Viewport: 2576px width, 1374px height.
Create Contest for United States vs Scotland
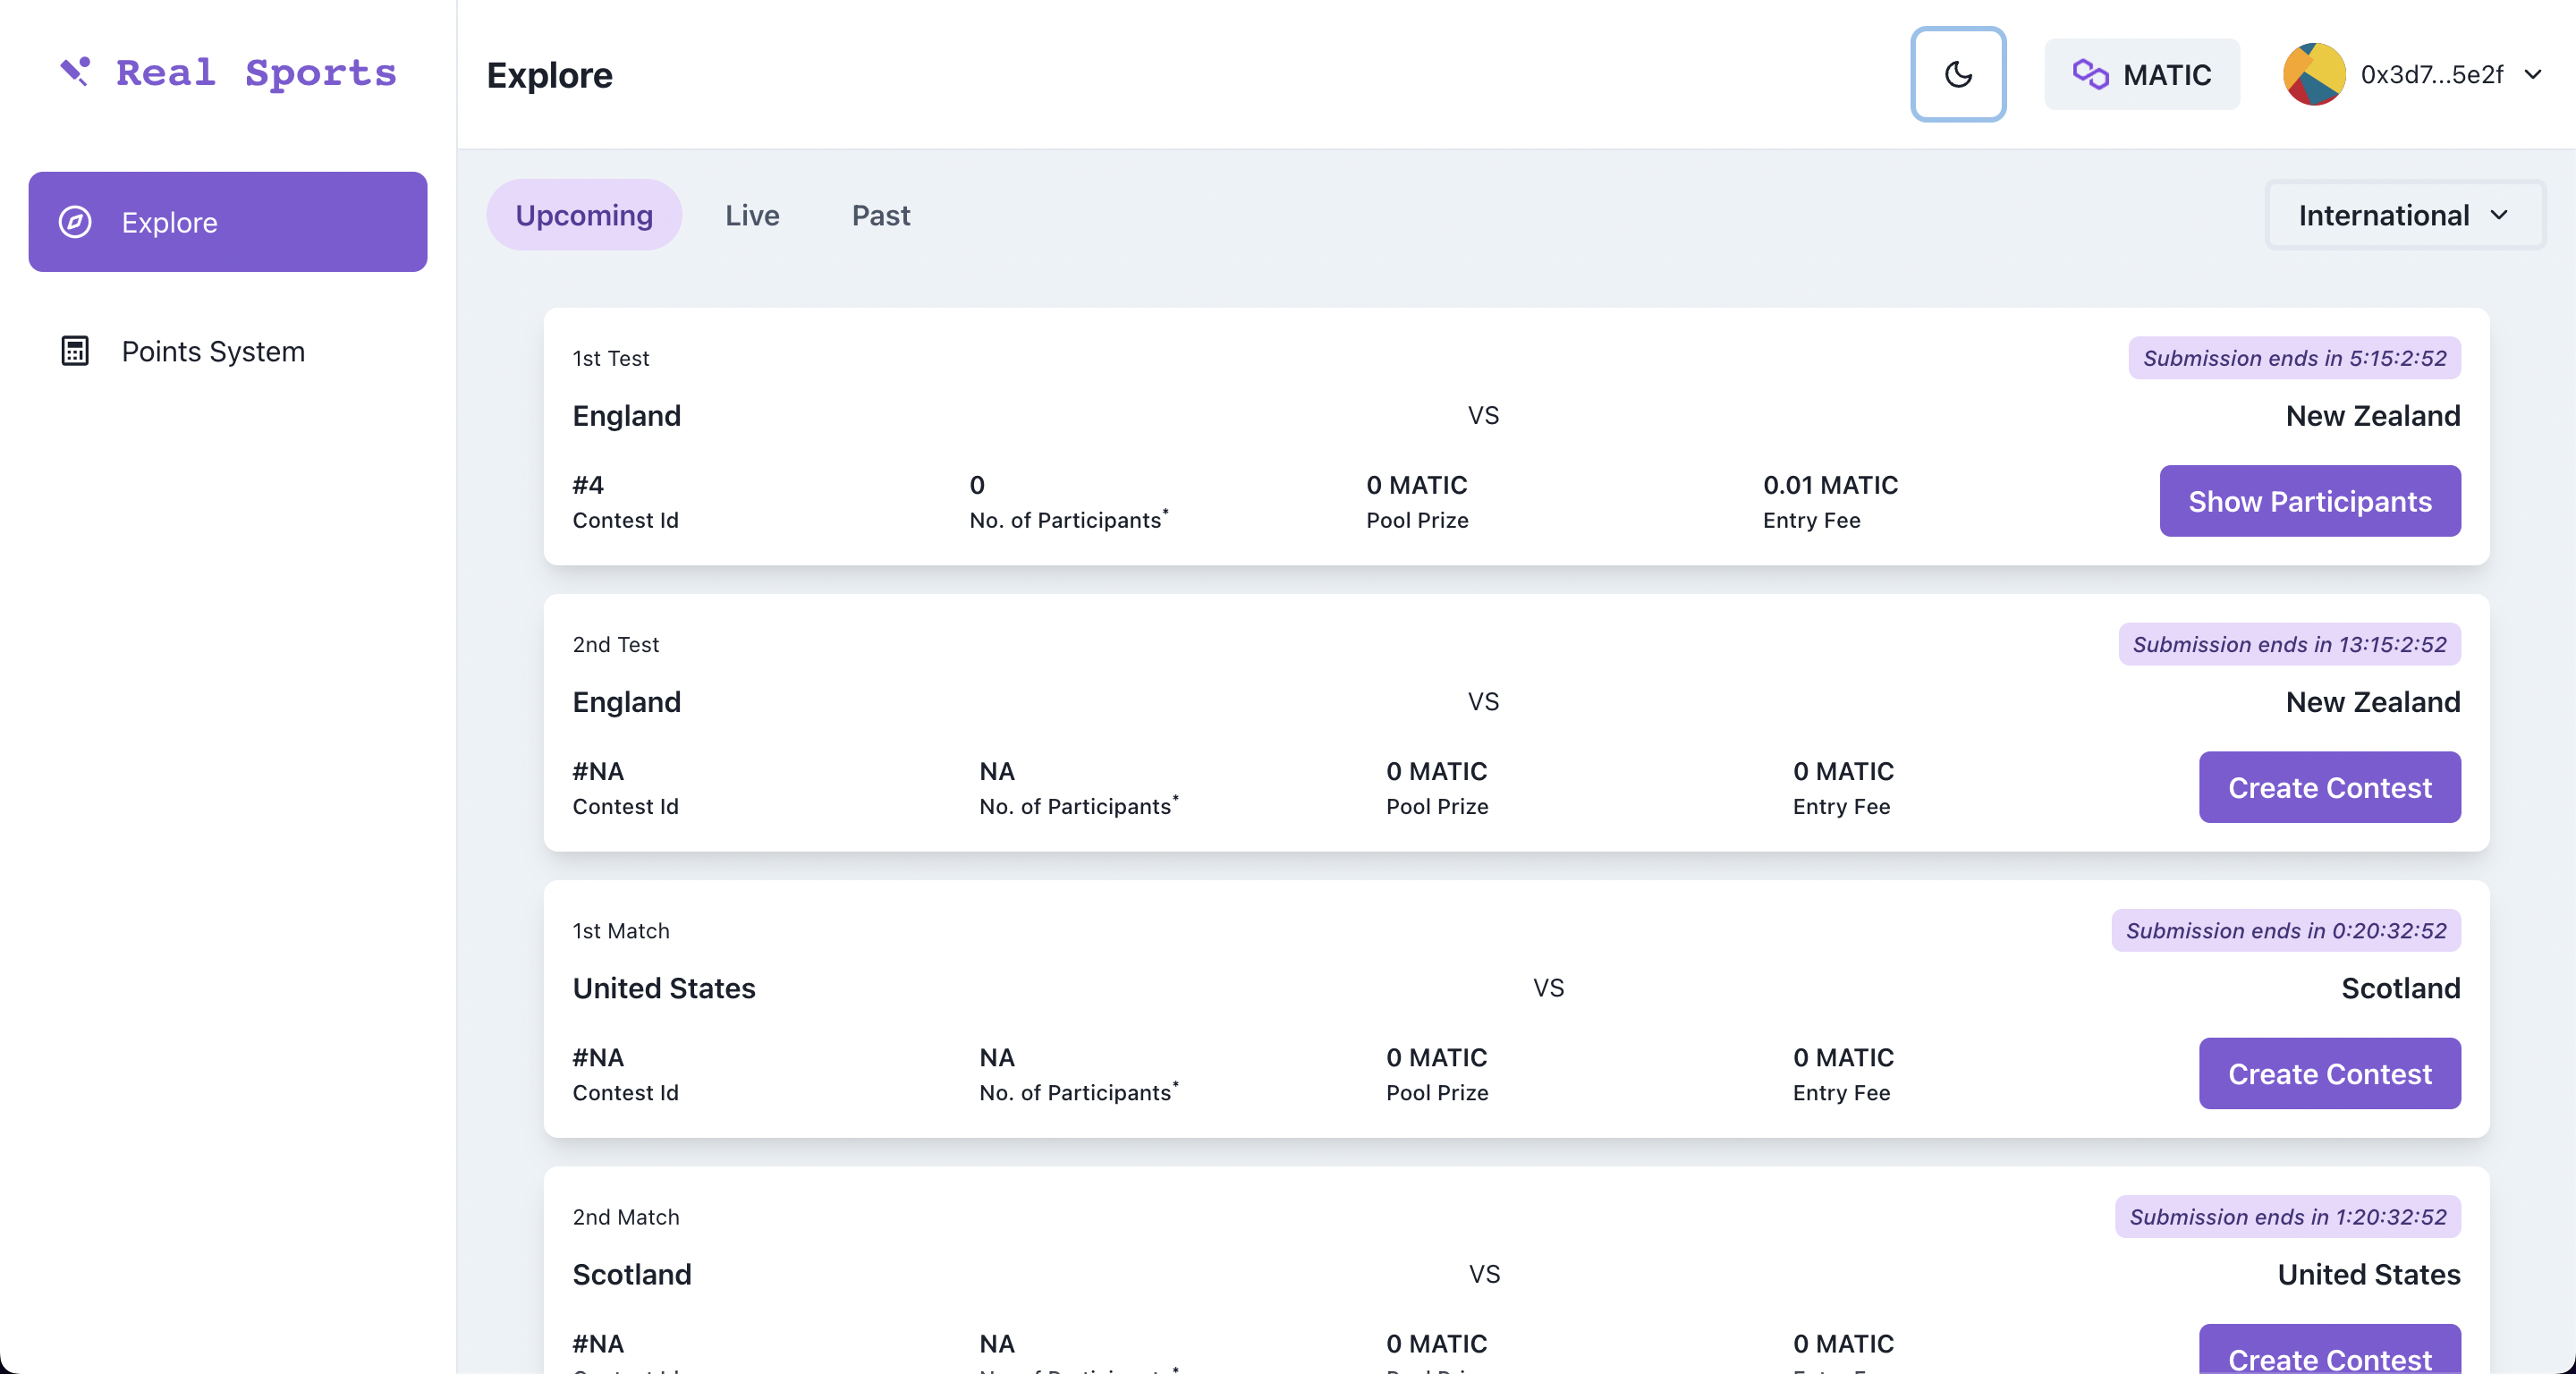pyautogui.click(x=2328, y=1073)
